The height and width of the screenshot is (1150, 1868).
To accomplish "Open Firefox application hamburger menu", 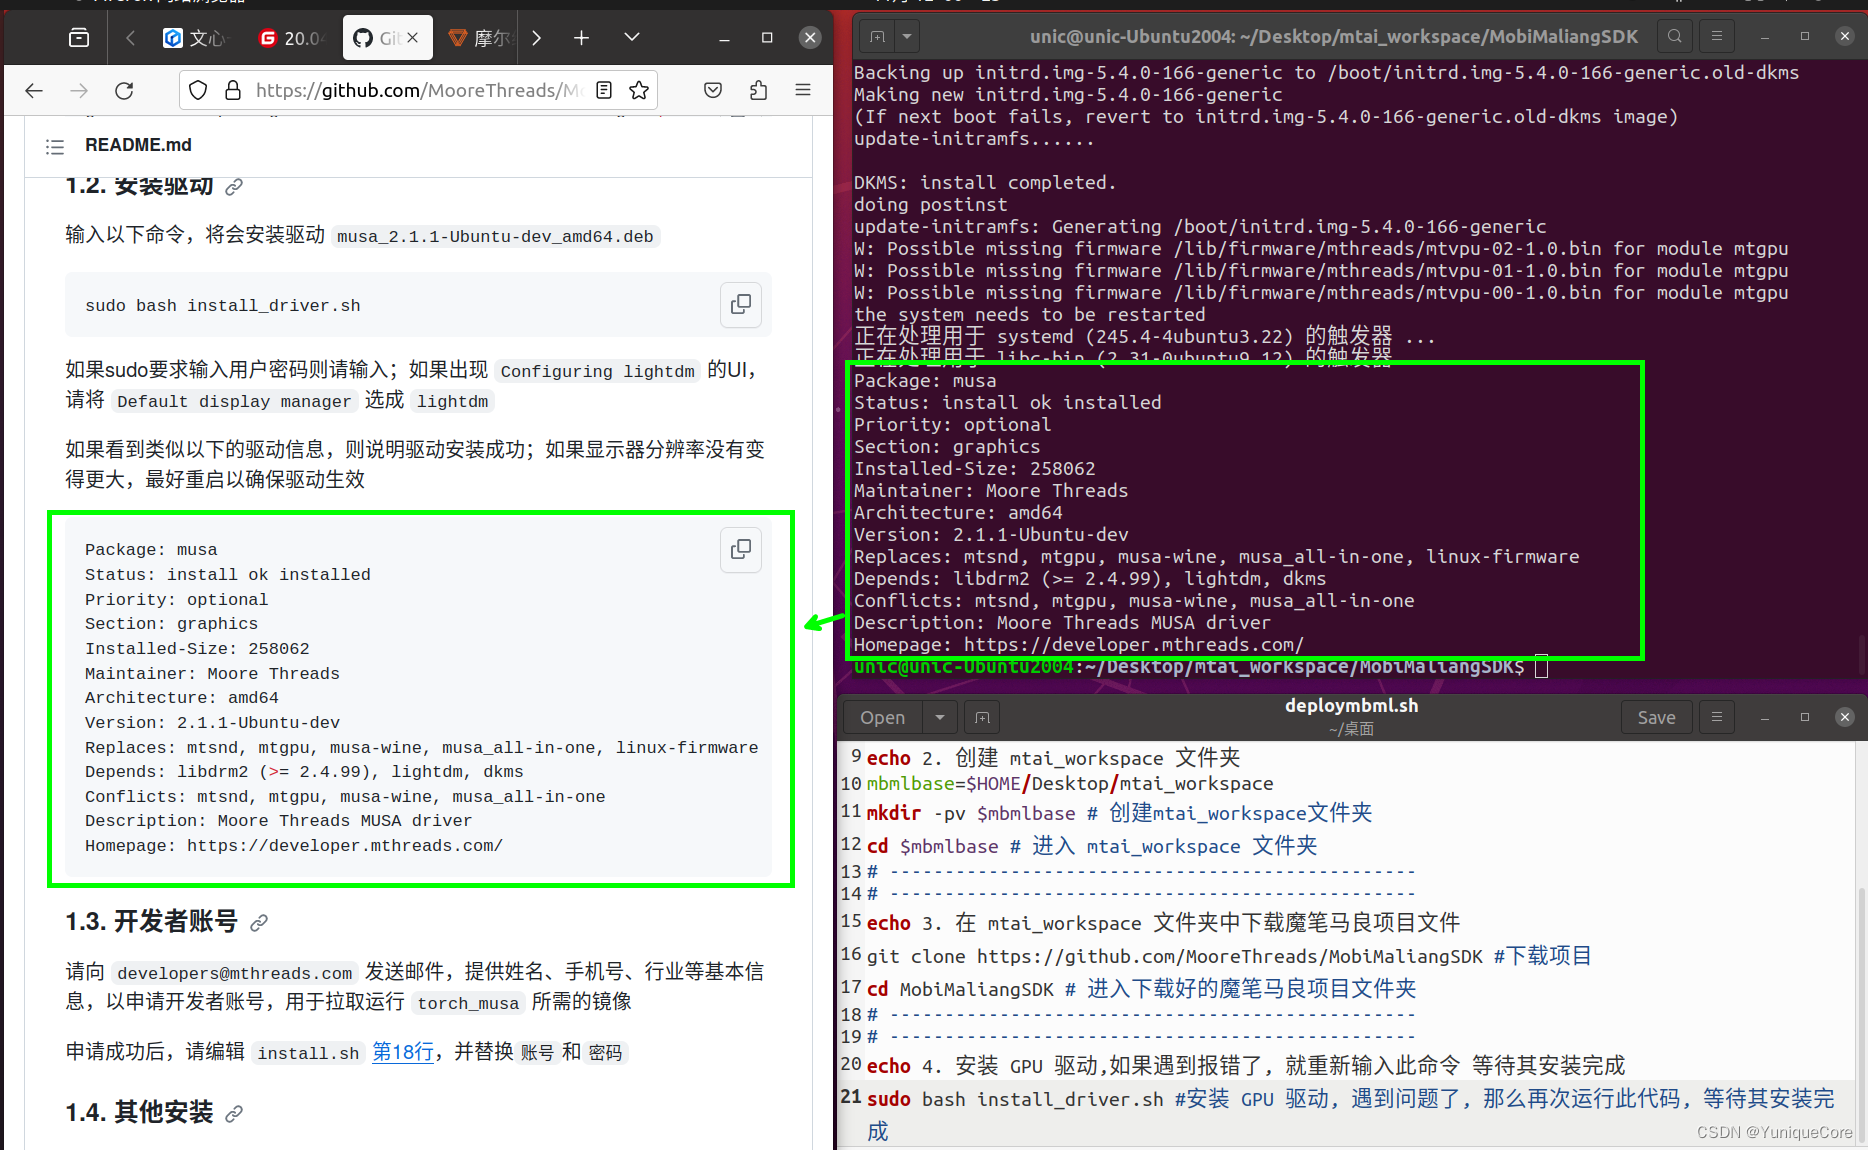I will [x=803, y=91].
